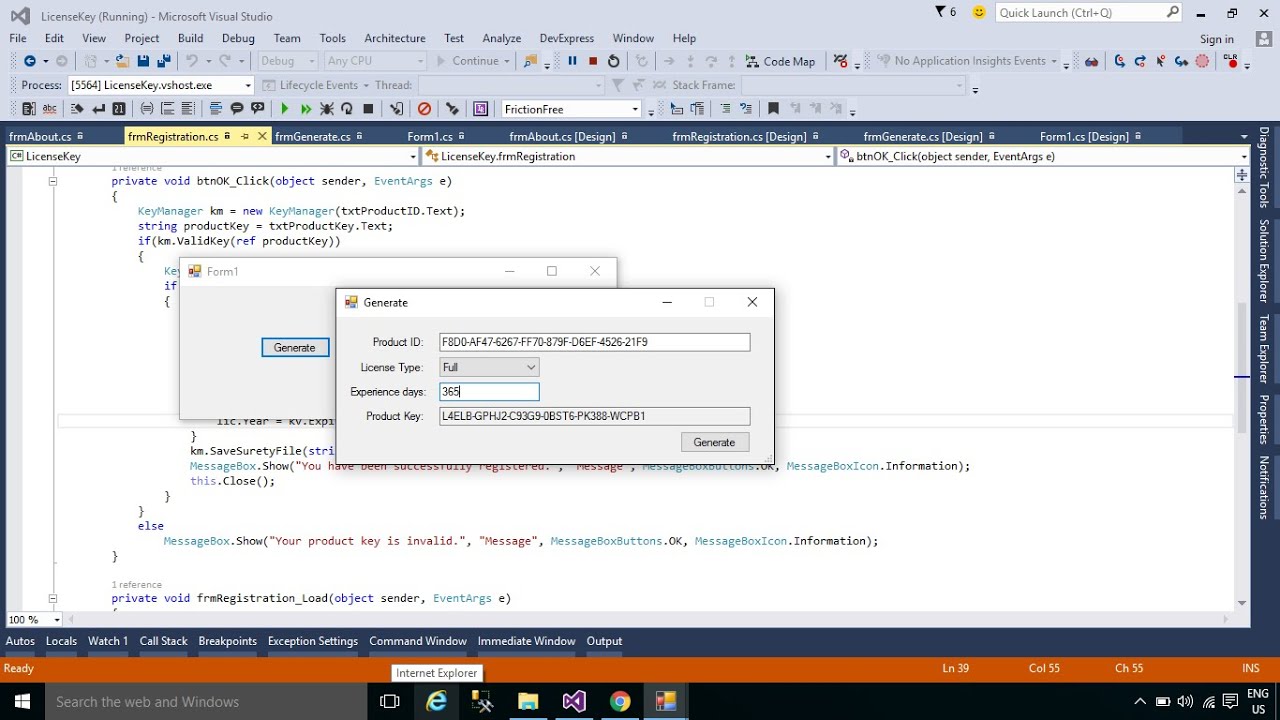Click the green Run play icon
The height and width of the screenshot is (720, 1280).
point(285,109)
